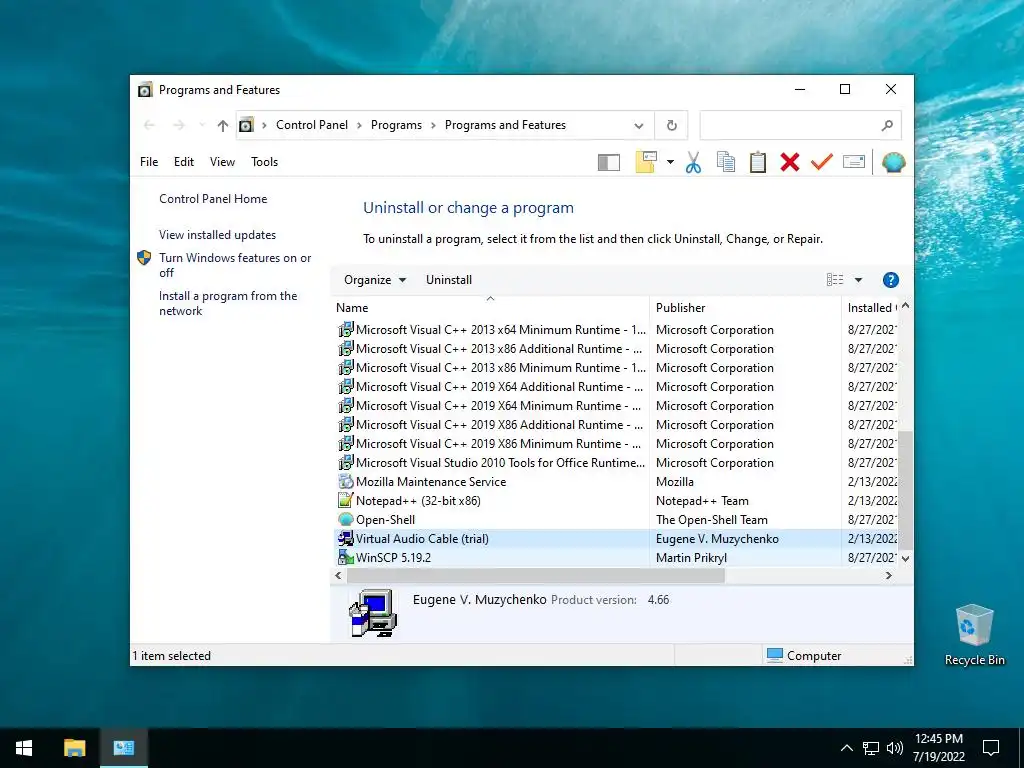The width and height of the screenshot is (1024, 768).
Task: Click the vertical scrollbar thumb
Action: click(905, 490)
